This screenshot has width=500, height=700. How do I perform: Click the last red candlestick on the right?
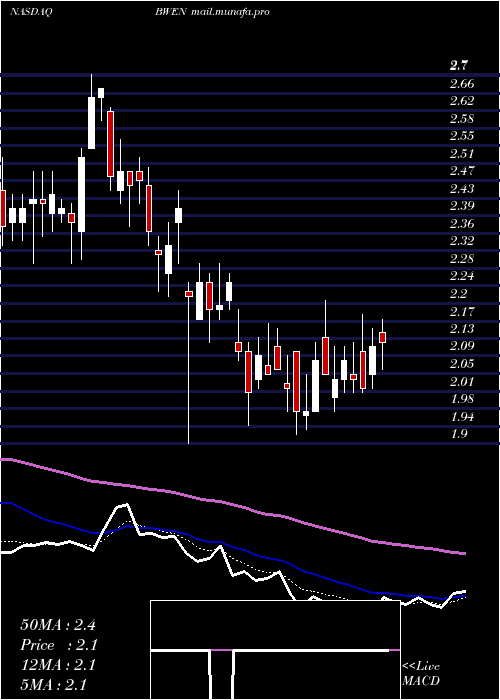(x=382, y=337)
